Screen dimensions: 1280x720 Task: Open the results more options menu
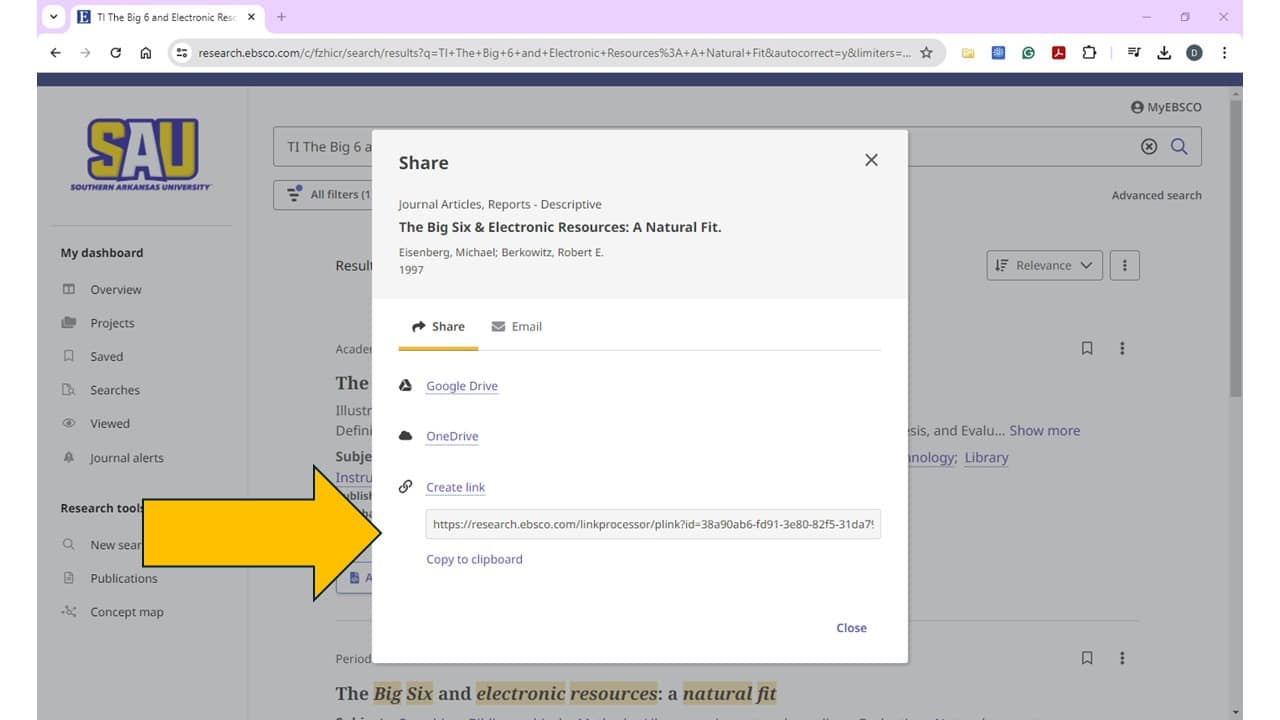[x=1124, y=265]
